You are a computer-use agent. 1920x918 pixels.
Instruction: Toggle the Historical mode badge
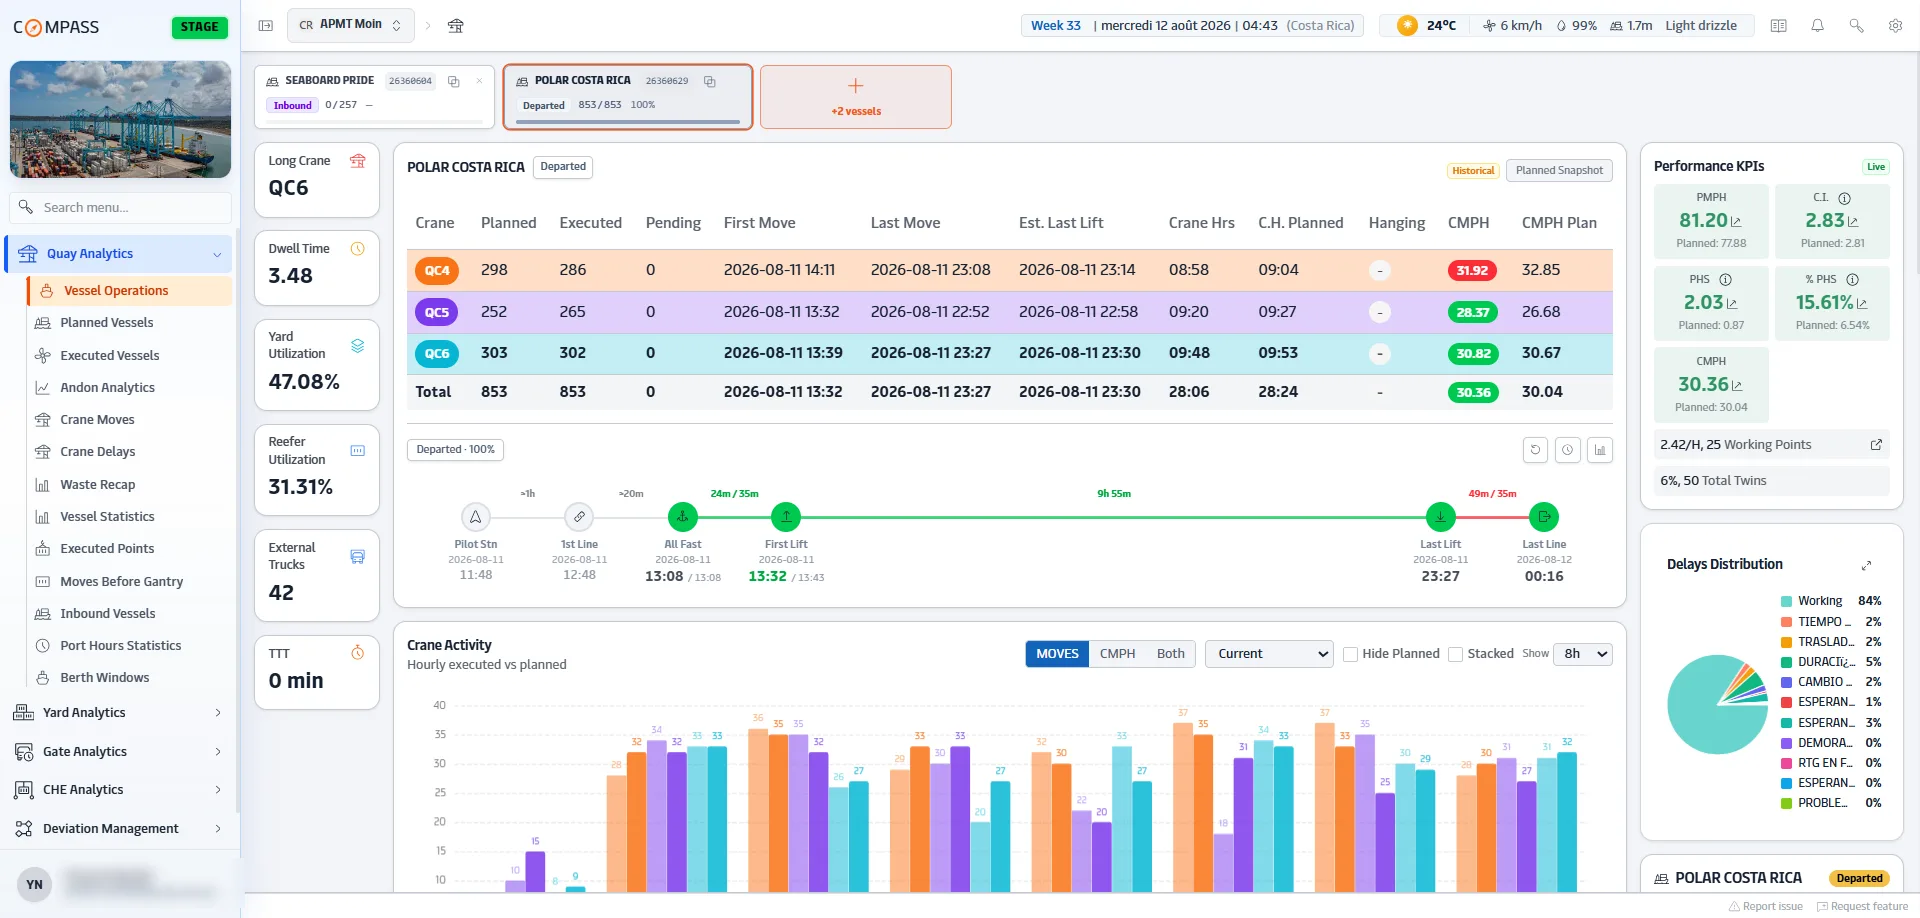click(x=1473, y=171)
